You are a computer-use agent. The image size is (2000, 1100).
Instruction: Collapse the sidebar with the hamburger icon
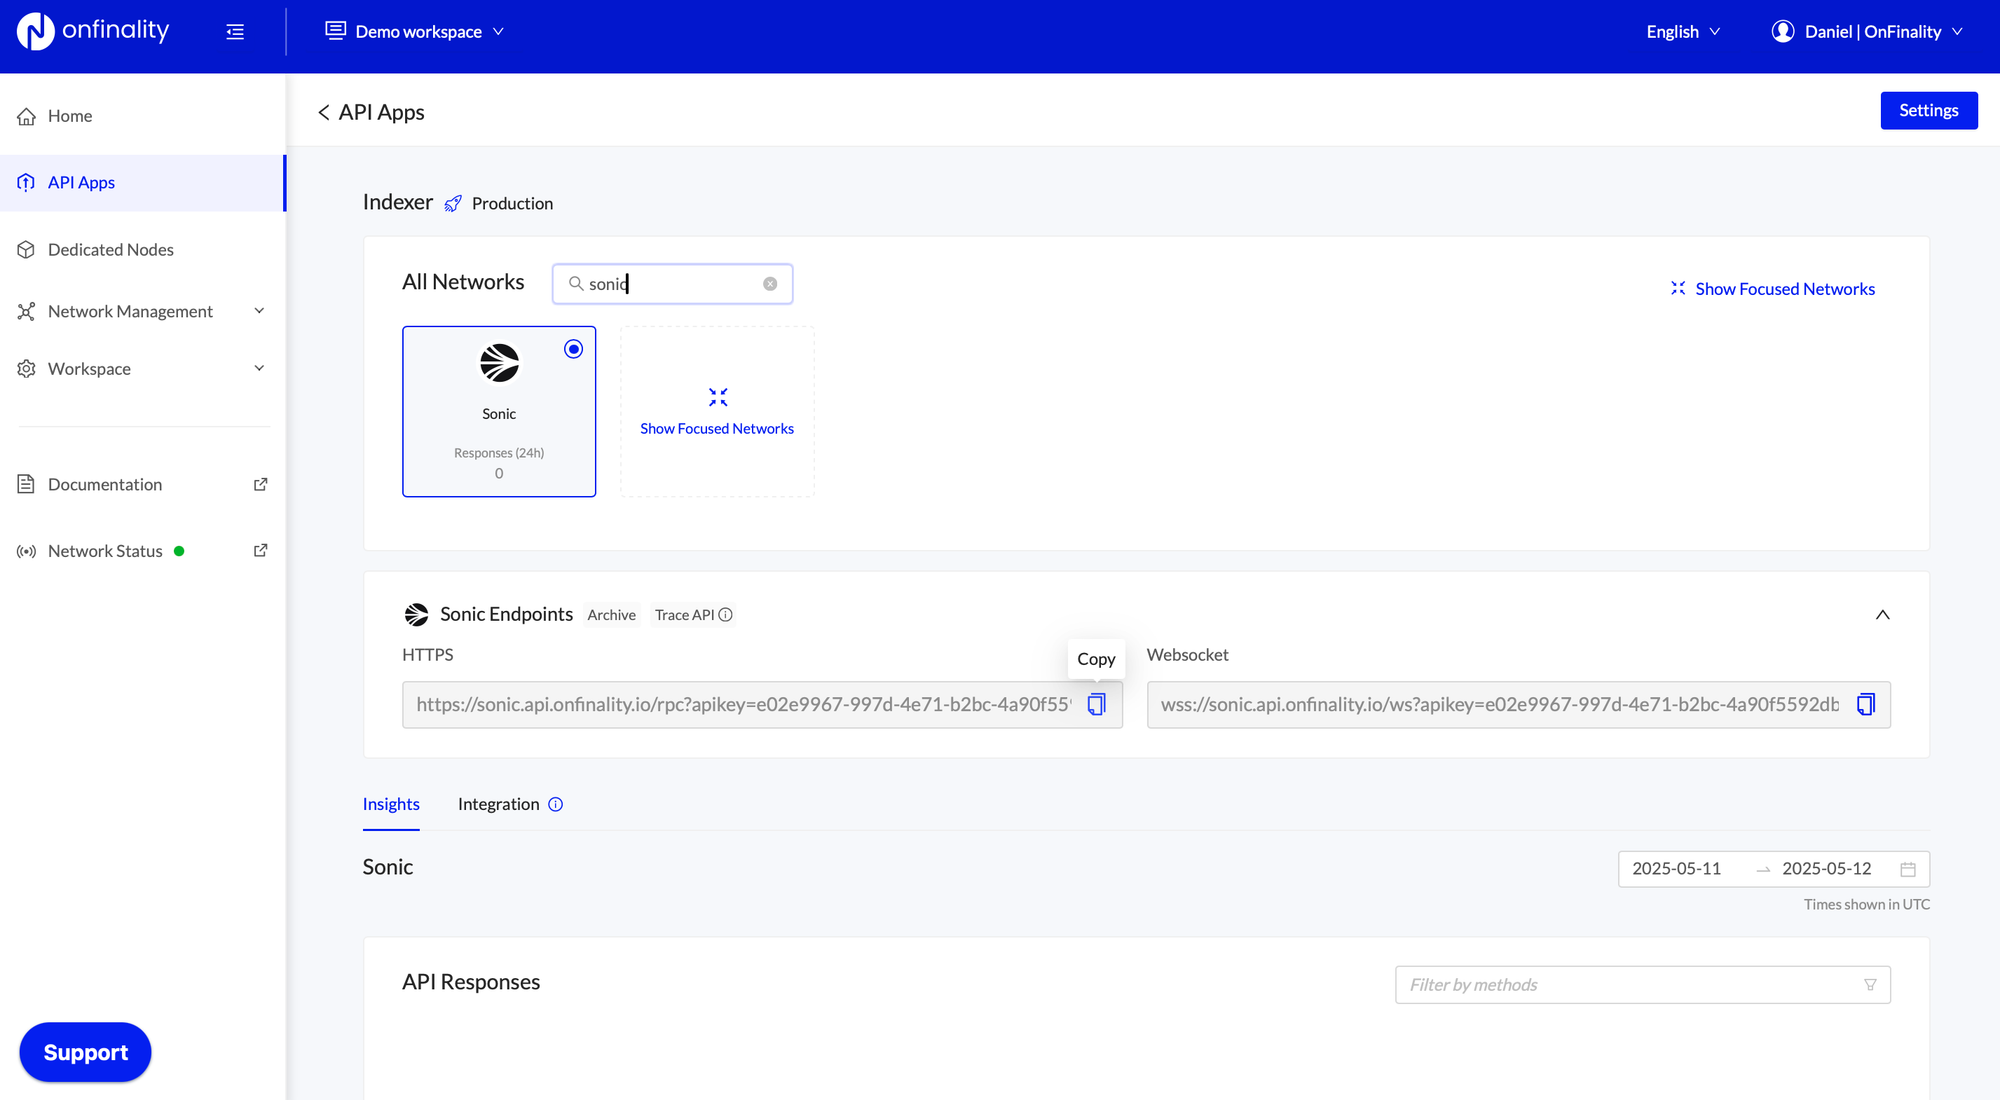point(235,31)
